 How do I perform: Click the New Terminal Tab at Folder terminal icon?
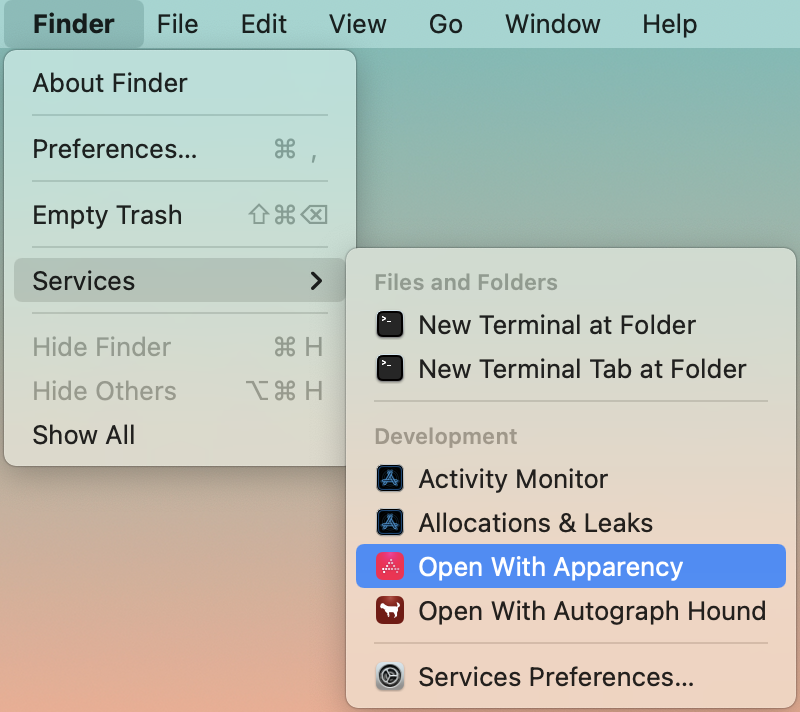pos(389,368)
